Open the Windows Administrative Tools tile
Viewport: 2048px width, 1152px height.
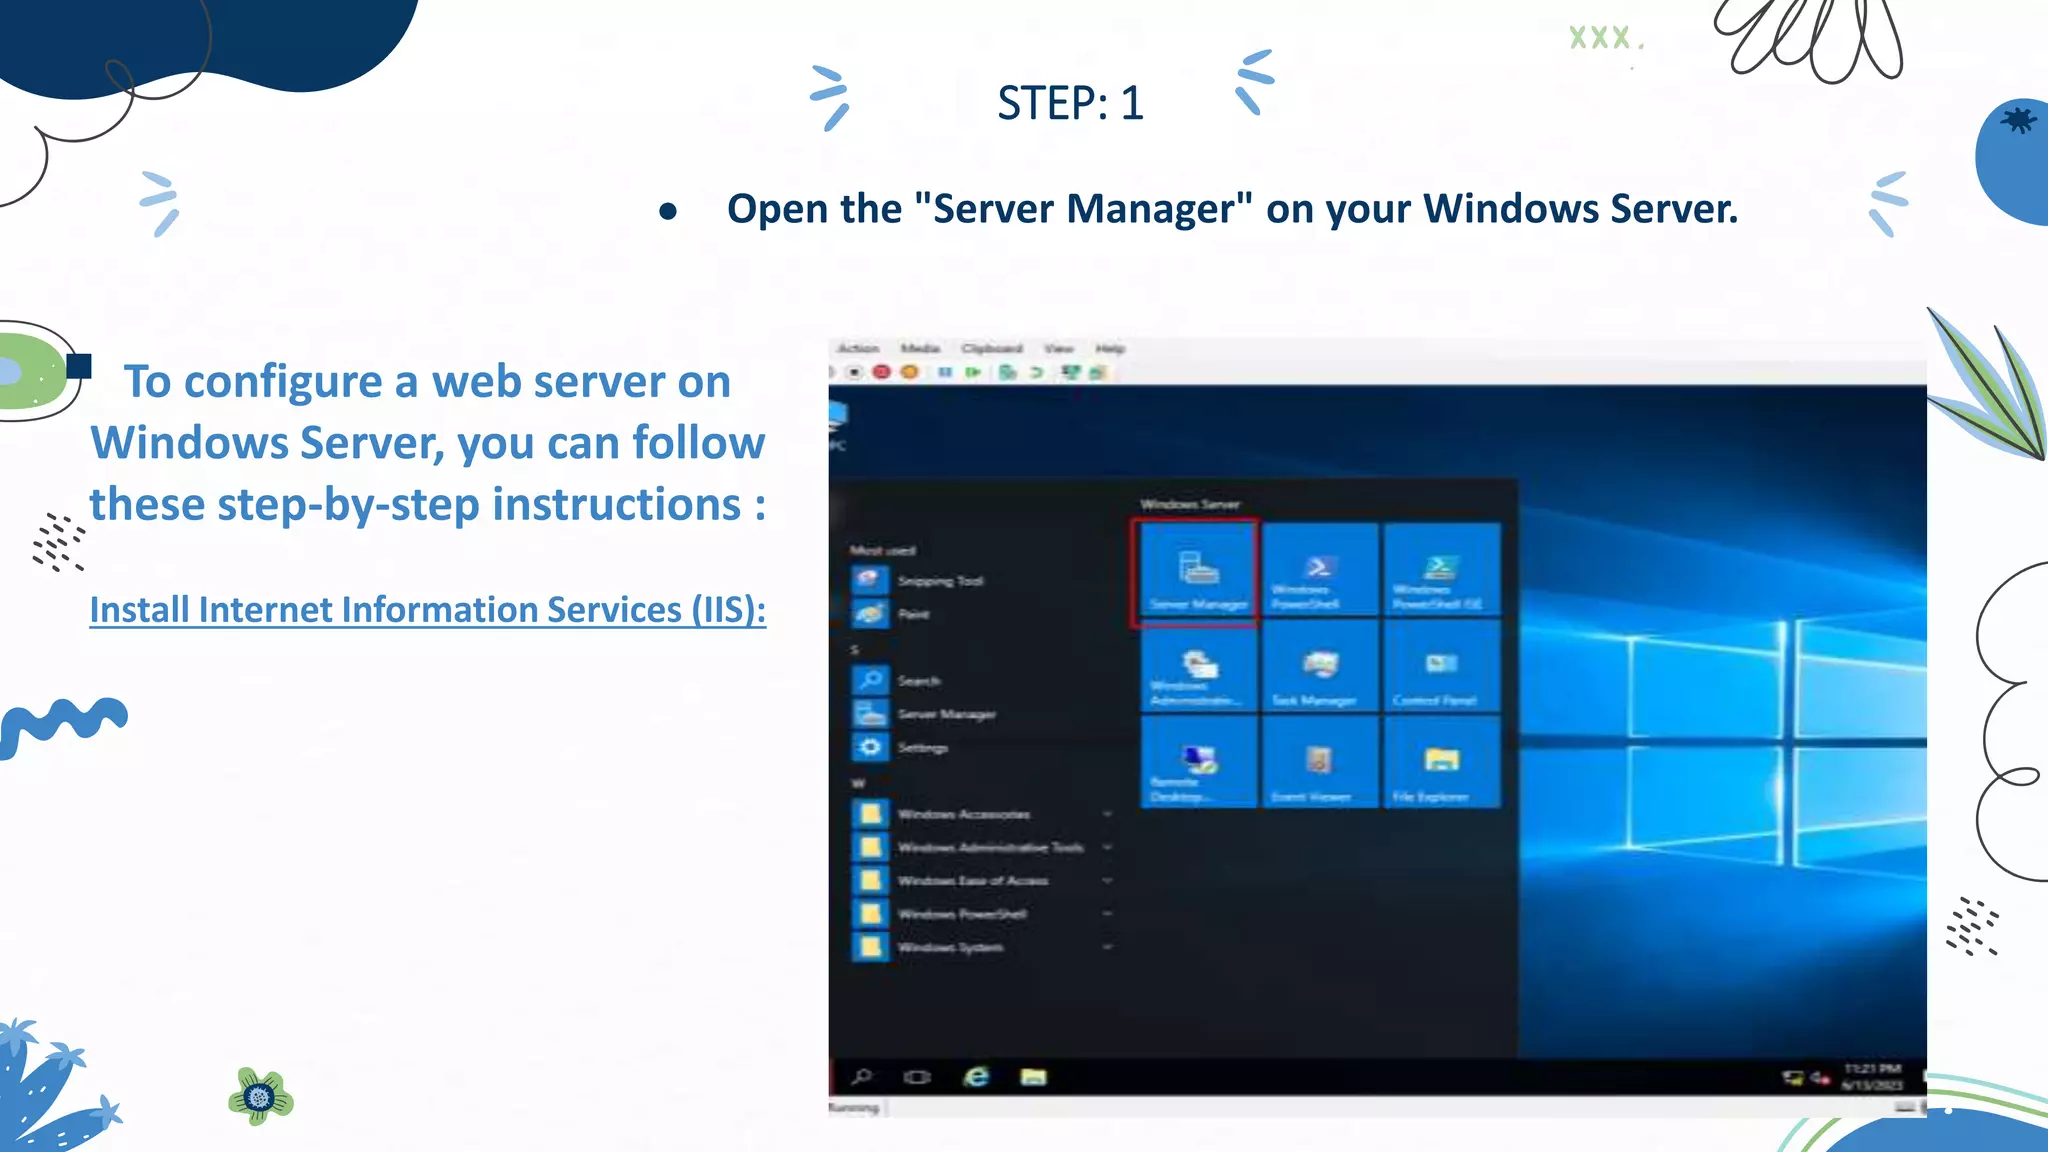(1197, 665)
